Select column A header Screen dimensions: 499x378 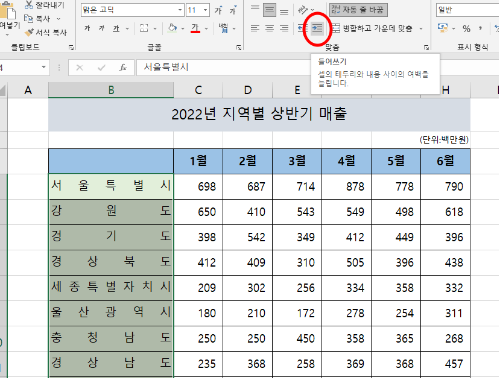point(28,90)
